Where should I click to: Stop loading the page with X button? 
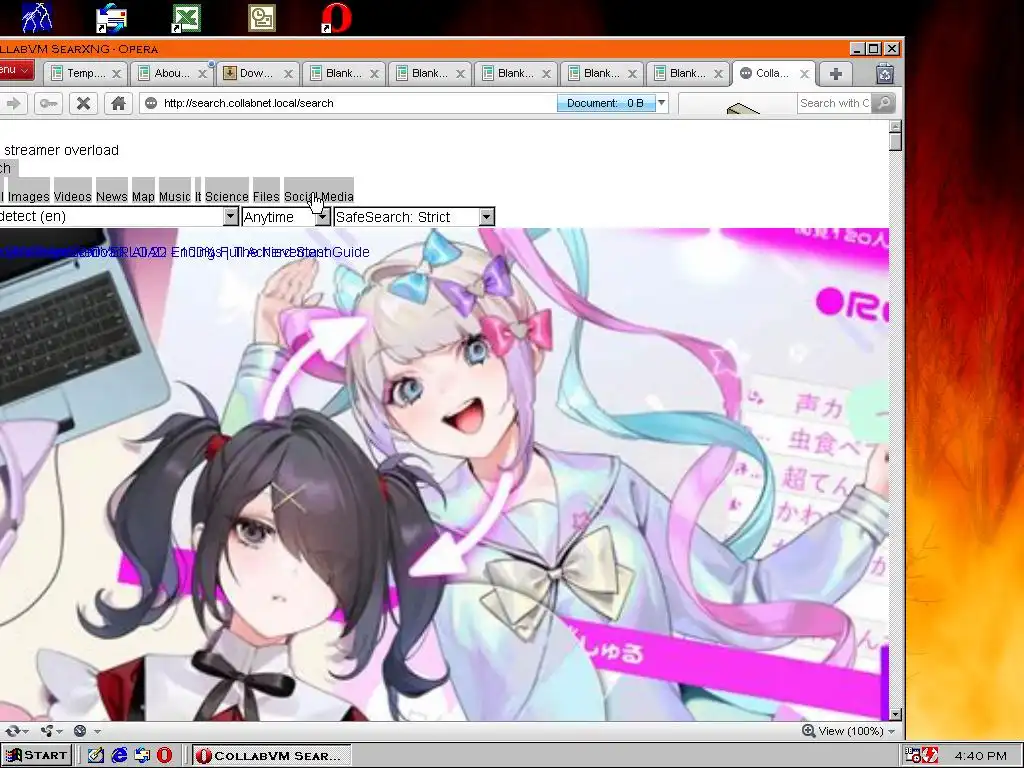click(x=84, y=103)
